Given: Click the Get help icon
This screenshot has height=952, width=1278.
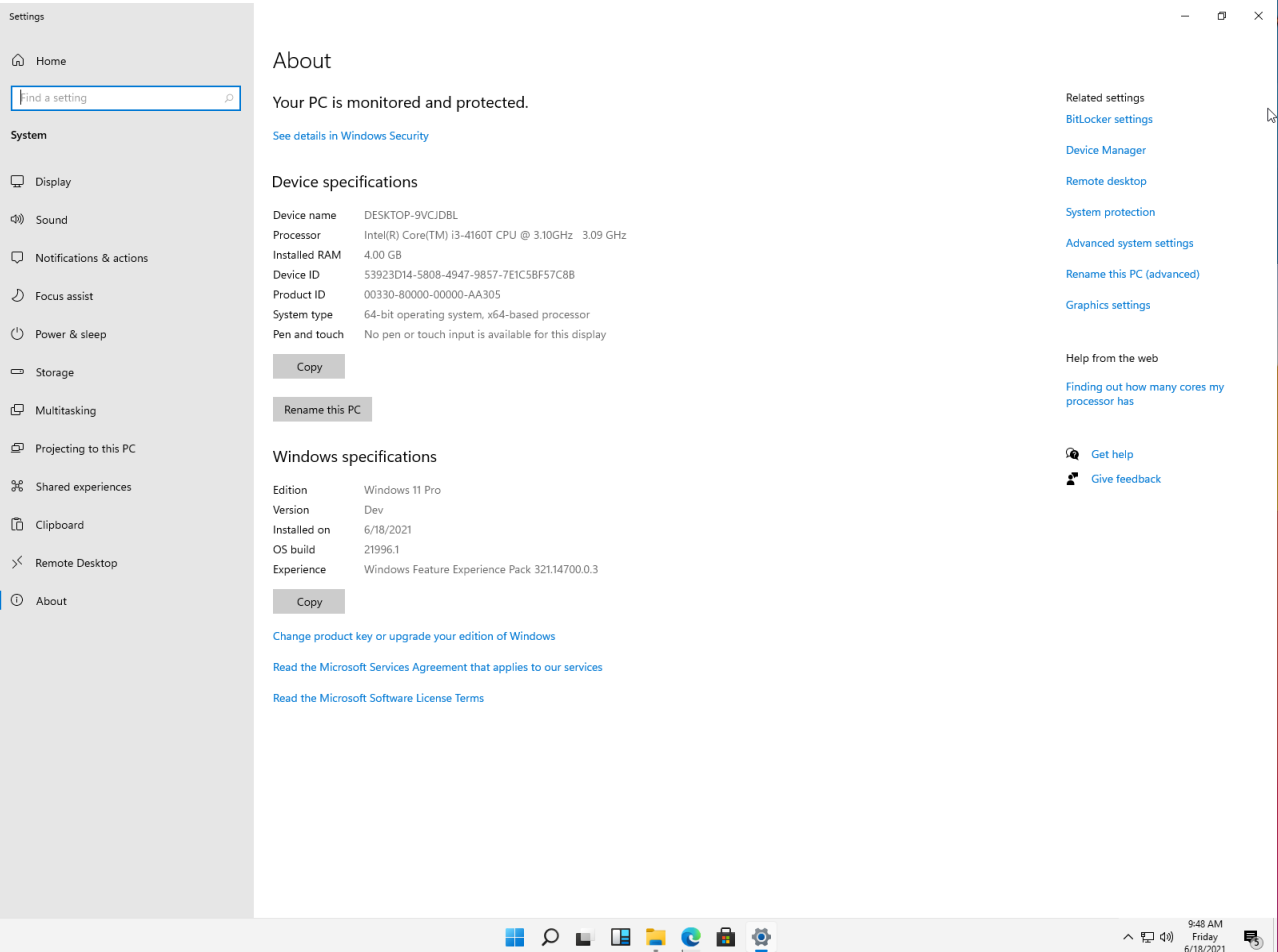Looking at the screenshot, I should click(x=1073, y=454).
